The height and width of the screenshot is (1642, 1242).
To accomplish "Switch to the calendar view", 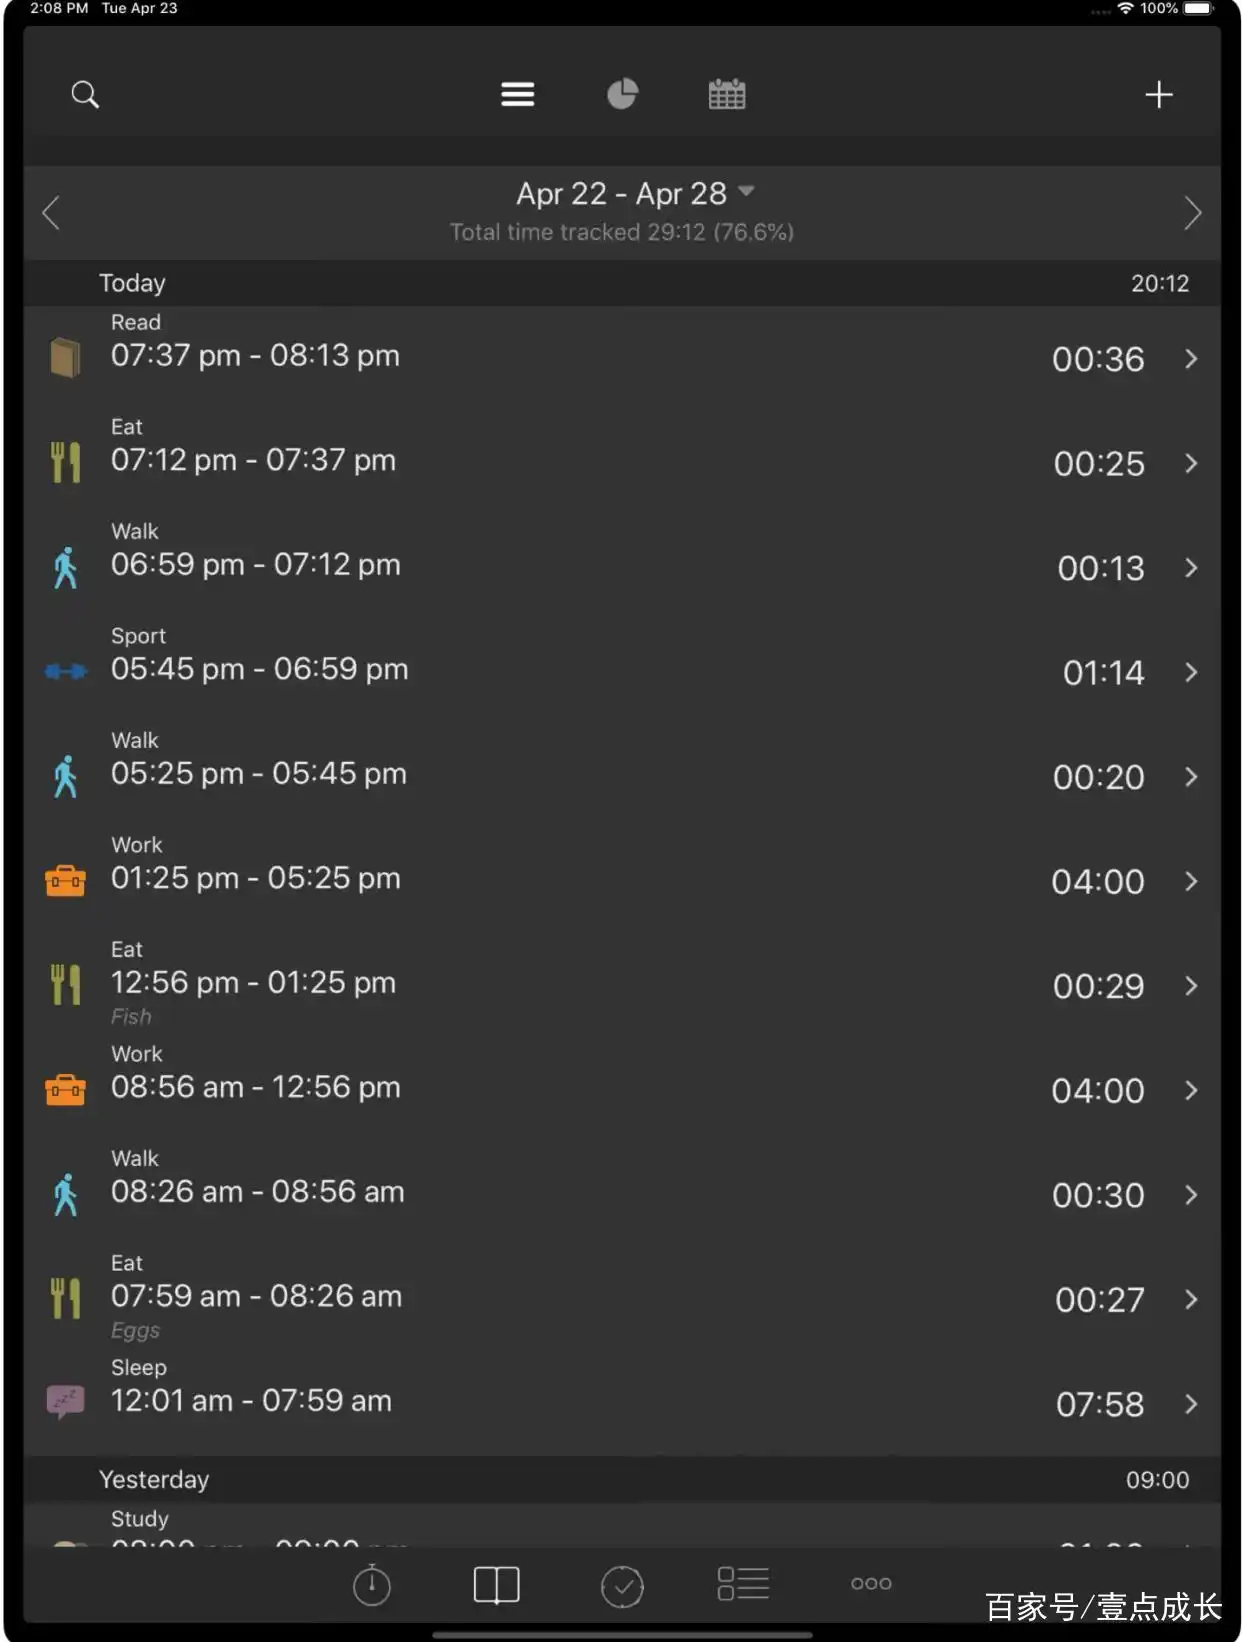I will pyautogui.click(x=727, y=95).
